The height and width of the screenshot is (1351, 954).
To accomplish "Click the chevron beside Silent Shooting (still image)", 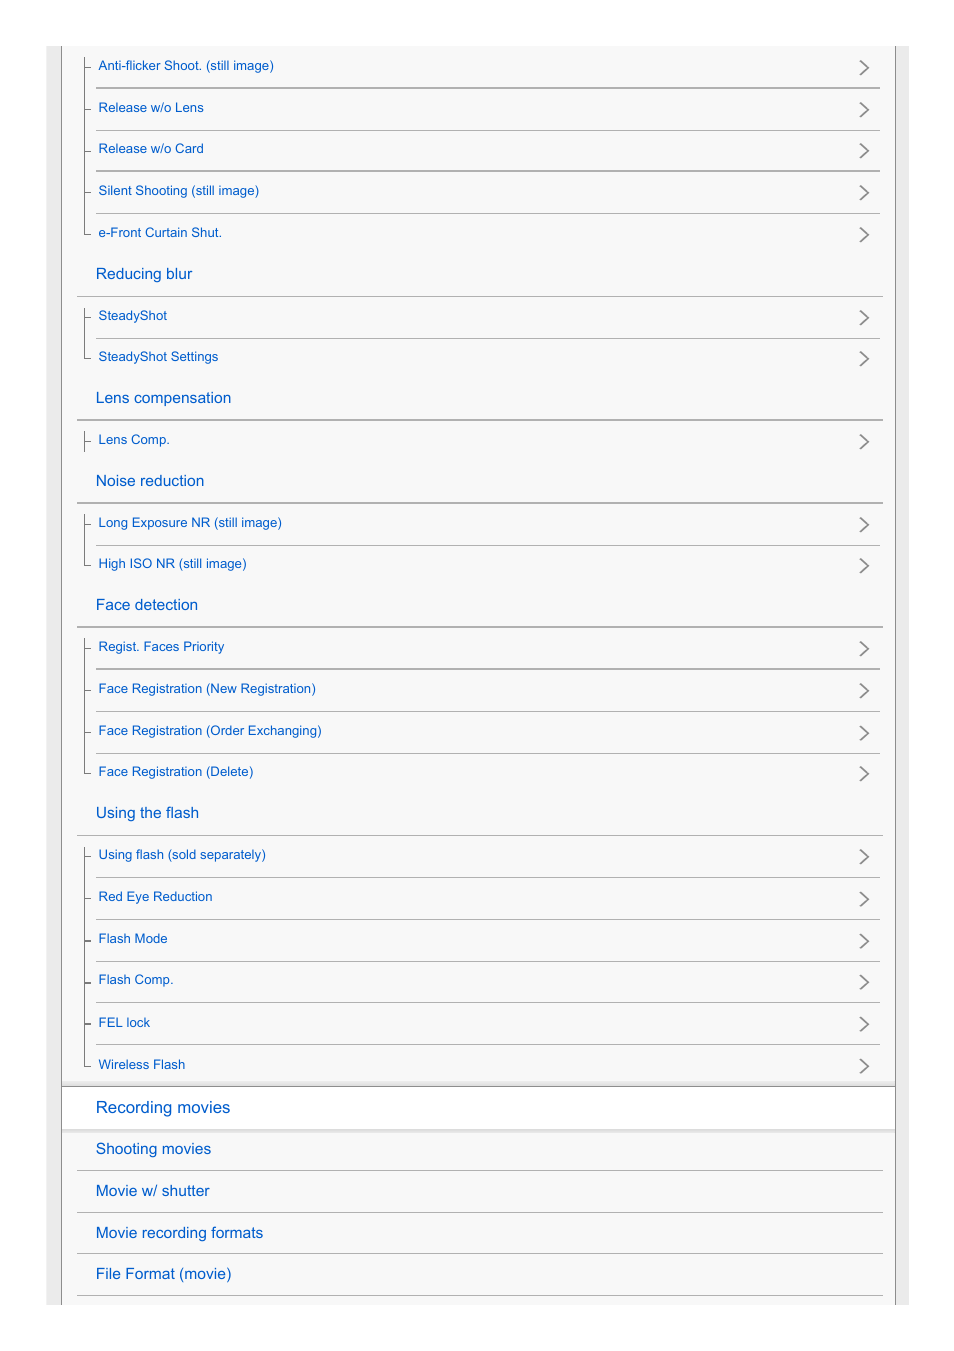I will (x=864, y=193).
